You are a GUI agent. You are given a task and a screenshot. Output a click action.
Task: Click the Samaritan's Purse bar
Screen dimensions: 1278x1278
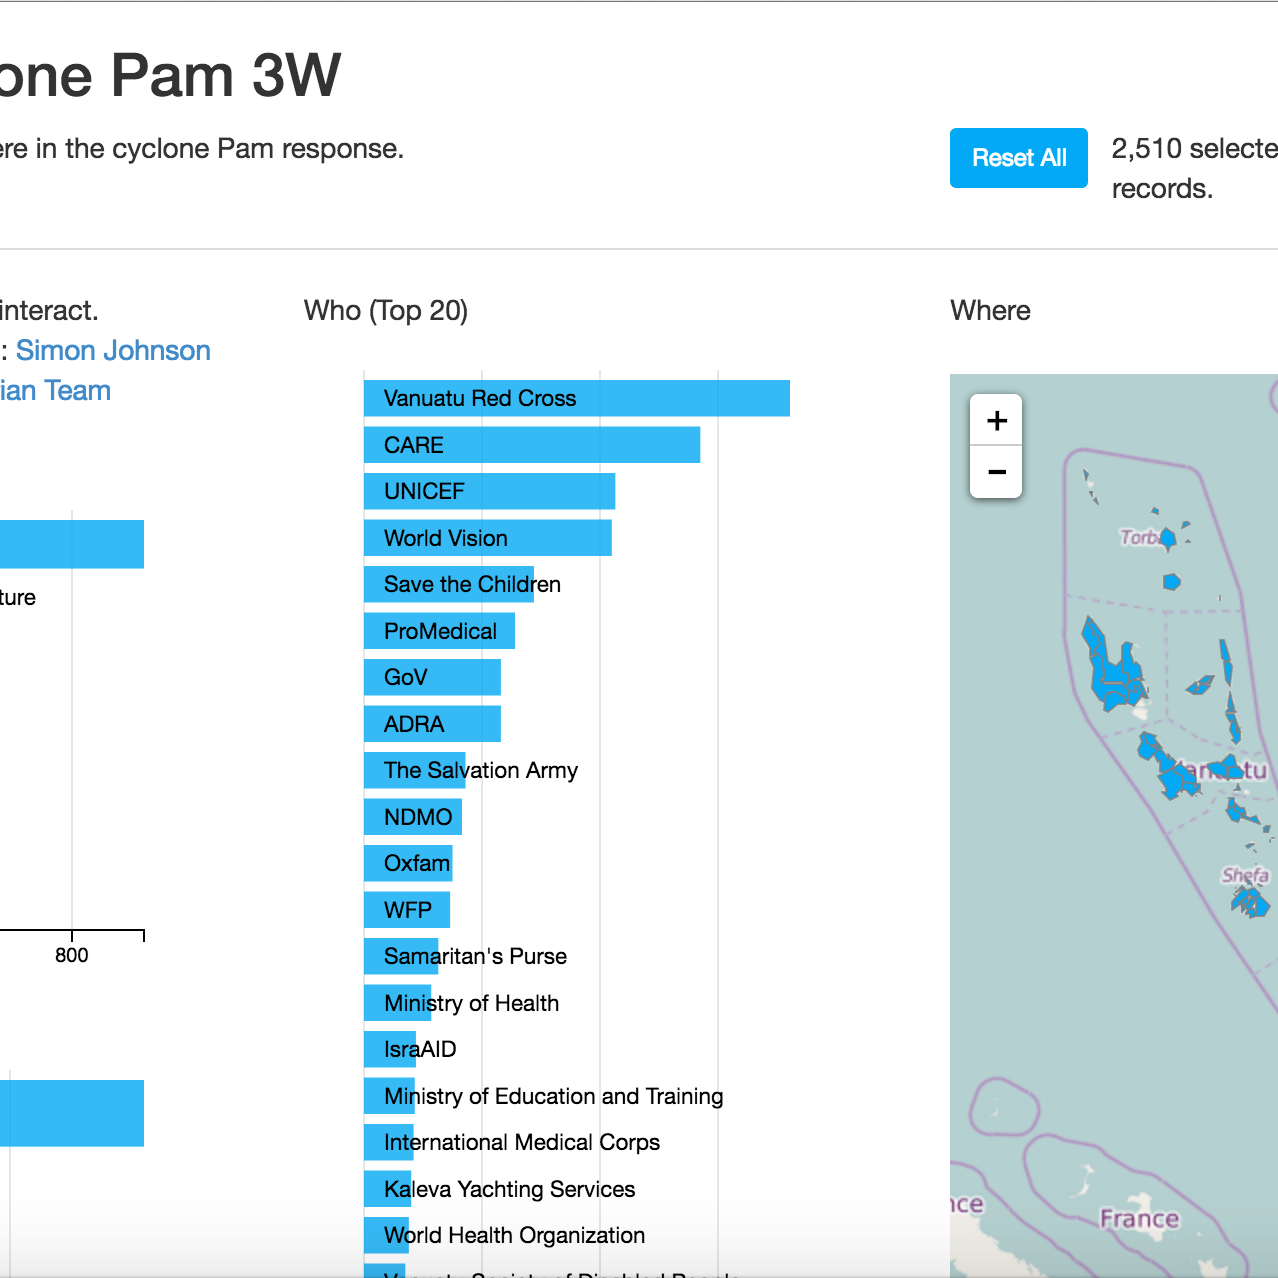click(x=400, y=956)
